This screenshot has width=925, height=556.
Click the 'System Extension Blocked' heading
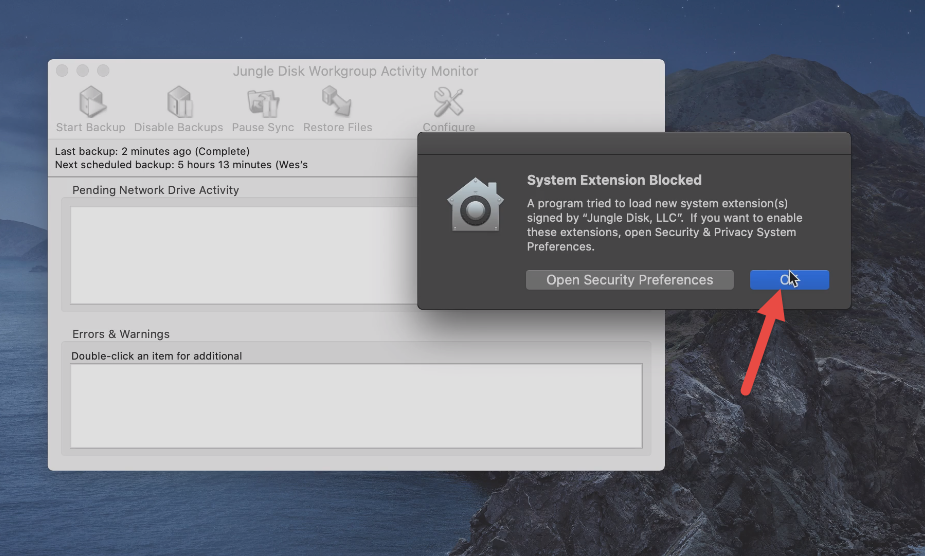coord(614,180)
